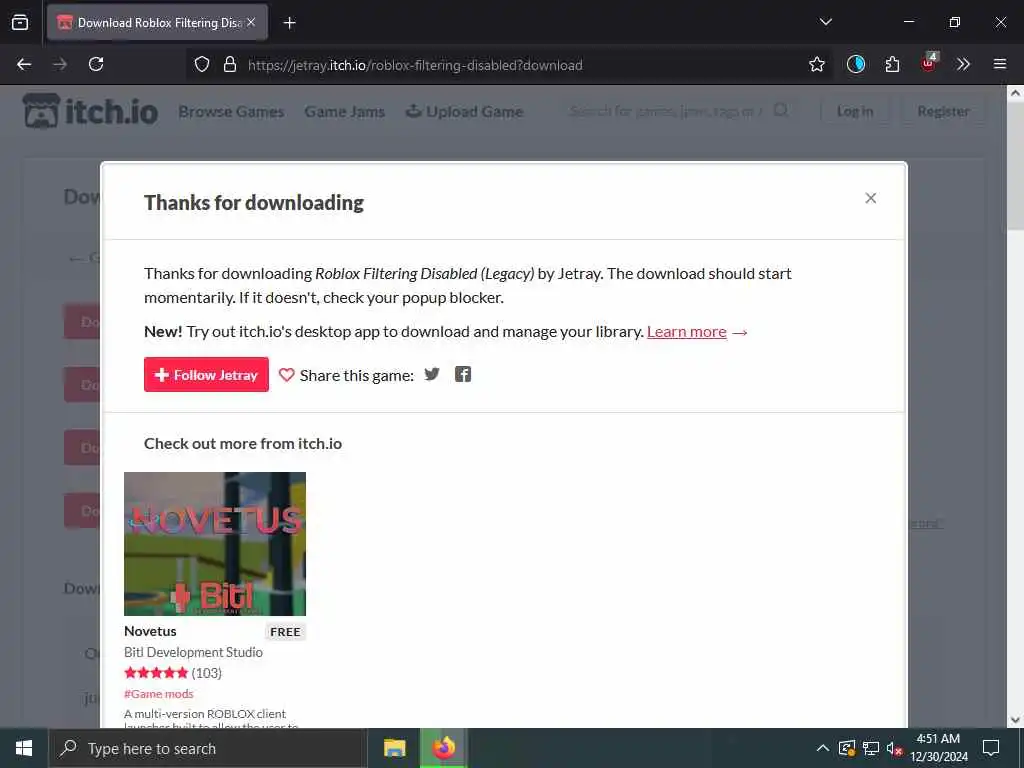
Task: Open the network status tray icon
Action: pyautogui.click(x=871, y=748)
